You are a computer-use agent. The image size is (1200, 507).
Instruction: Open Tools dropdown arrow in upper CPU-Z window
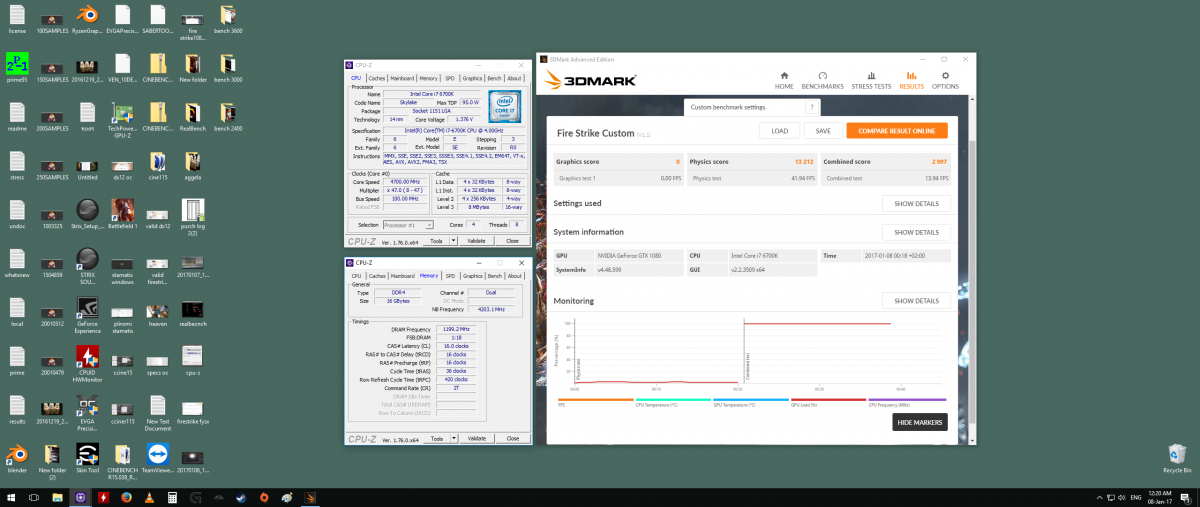click(x=453, y=241)
